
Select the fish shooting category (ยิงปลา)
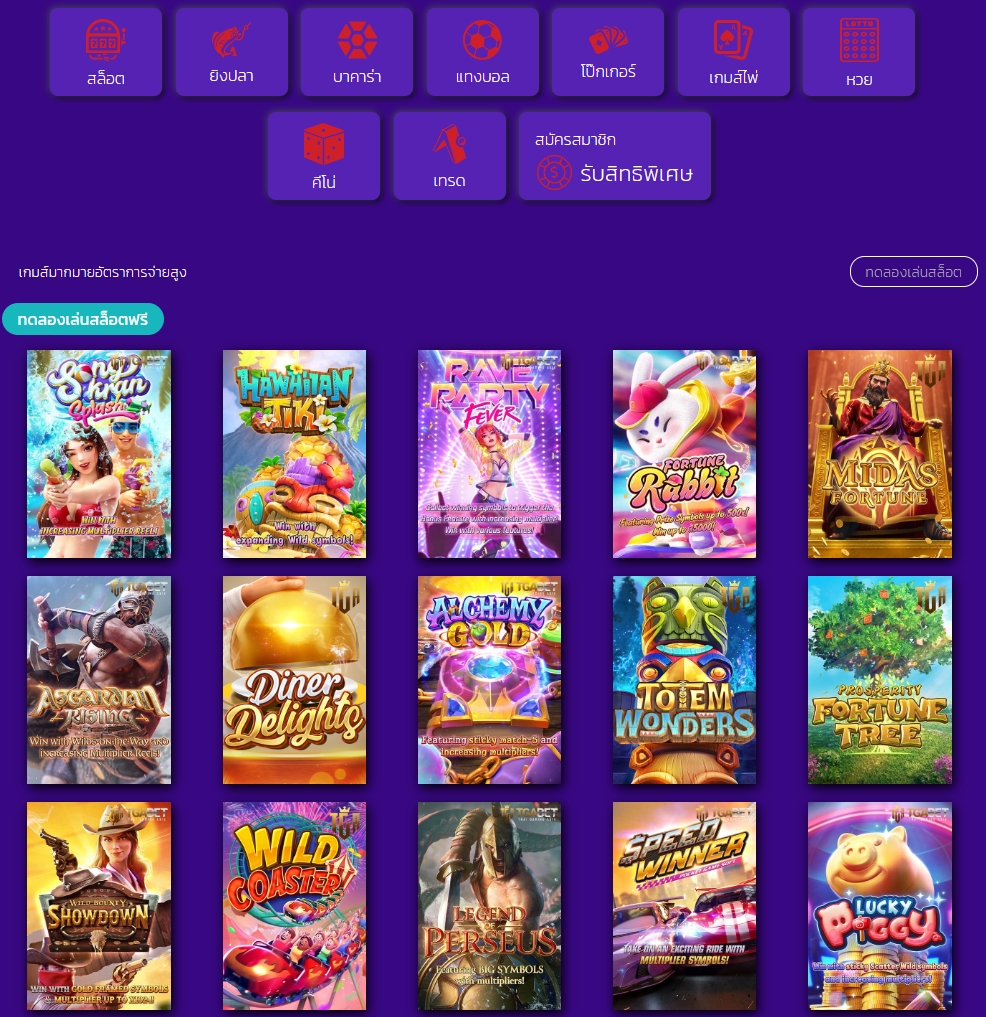(x=232, y=52)
